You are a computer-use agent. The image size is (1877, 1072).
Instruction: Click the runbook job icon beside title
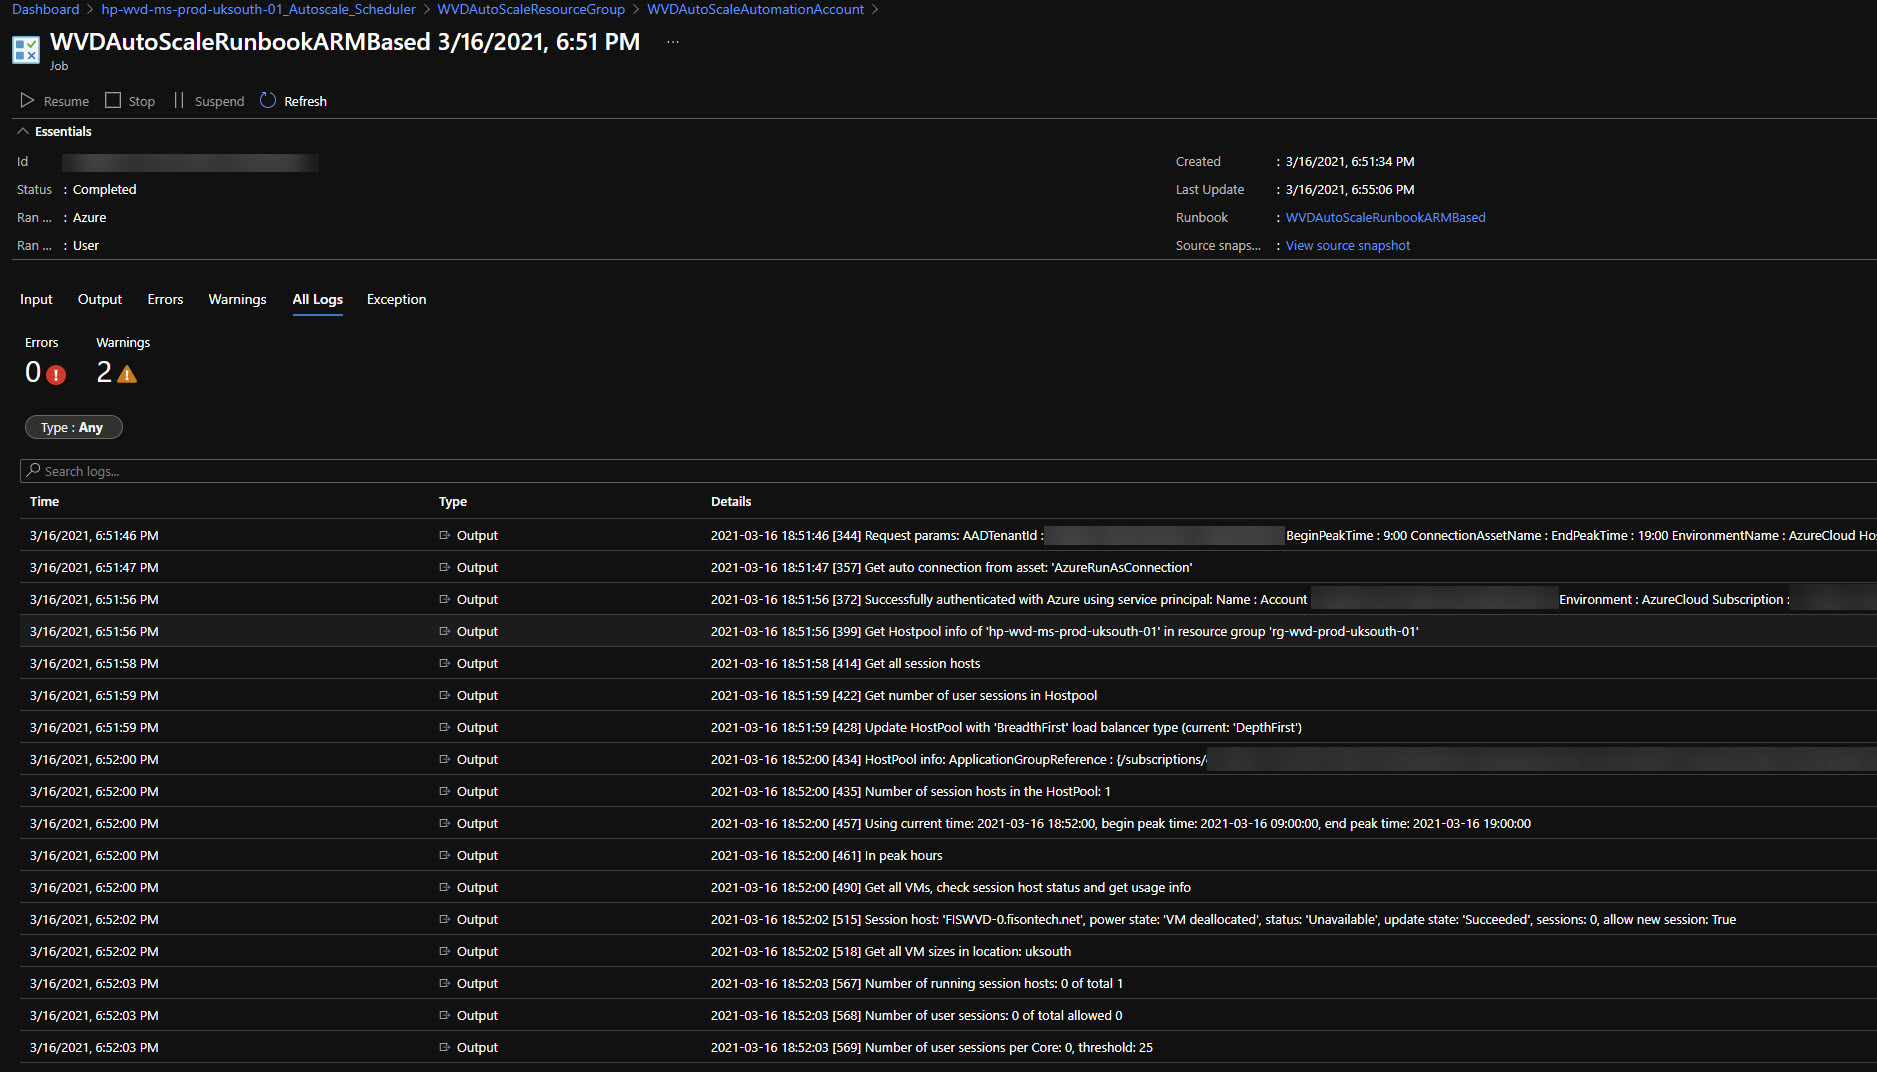coord(26,50)
